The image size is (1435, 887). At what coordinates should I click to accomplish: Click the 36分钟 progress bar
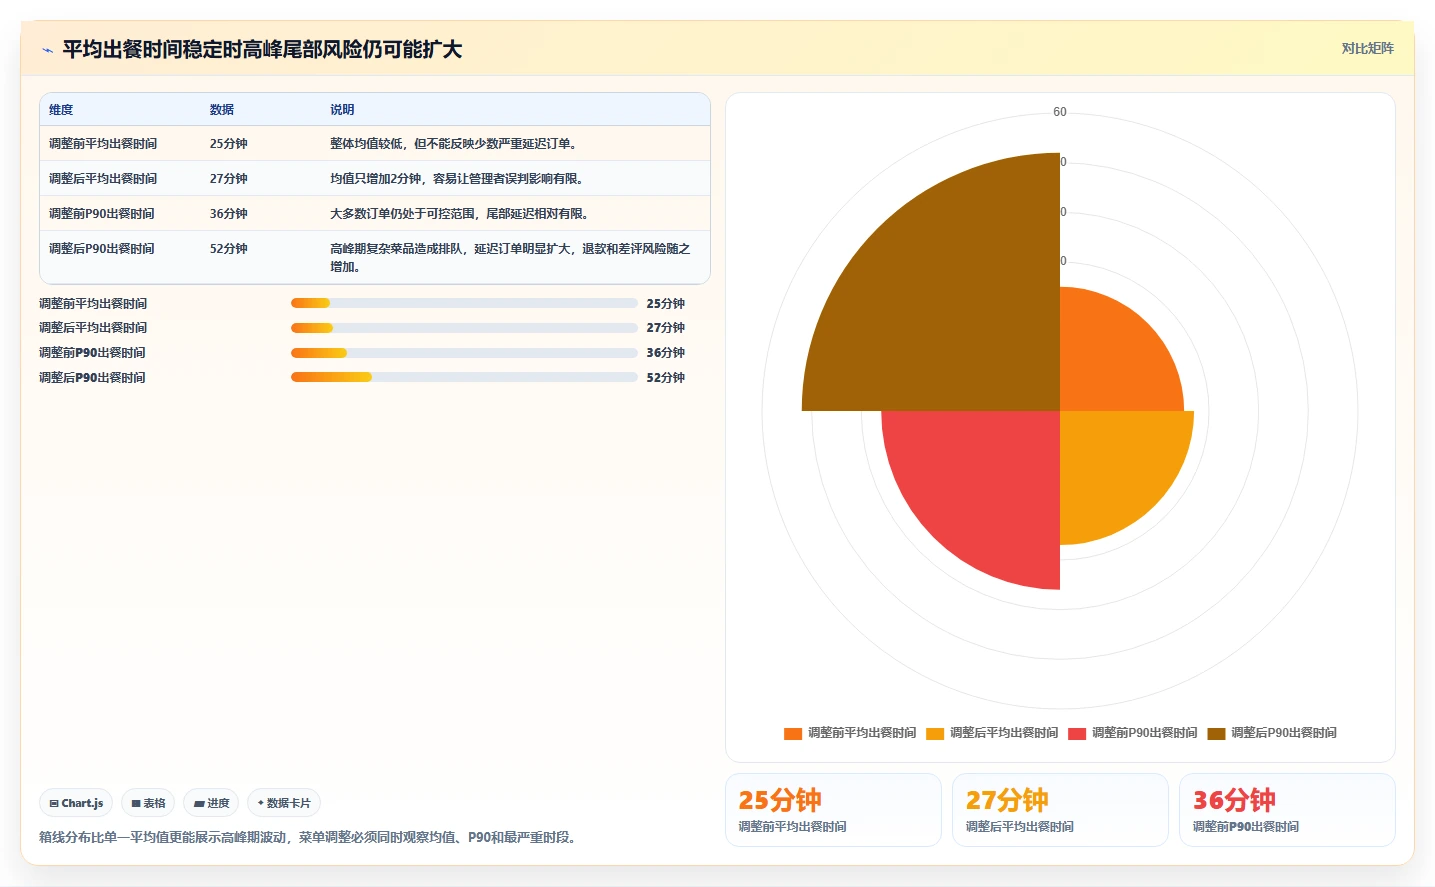pyautogui.click(x=464, y=353)
